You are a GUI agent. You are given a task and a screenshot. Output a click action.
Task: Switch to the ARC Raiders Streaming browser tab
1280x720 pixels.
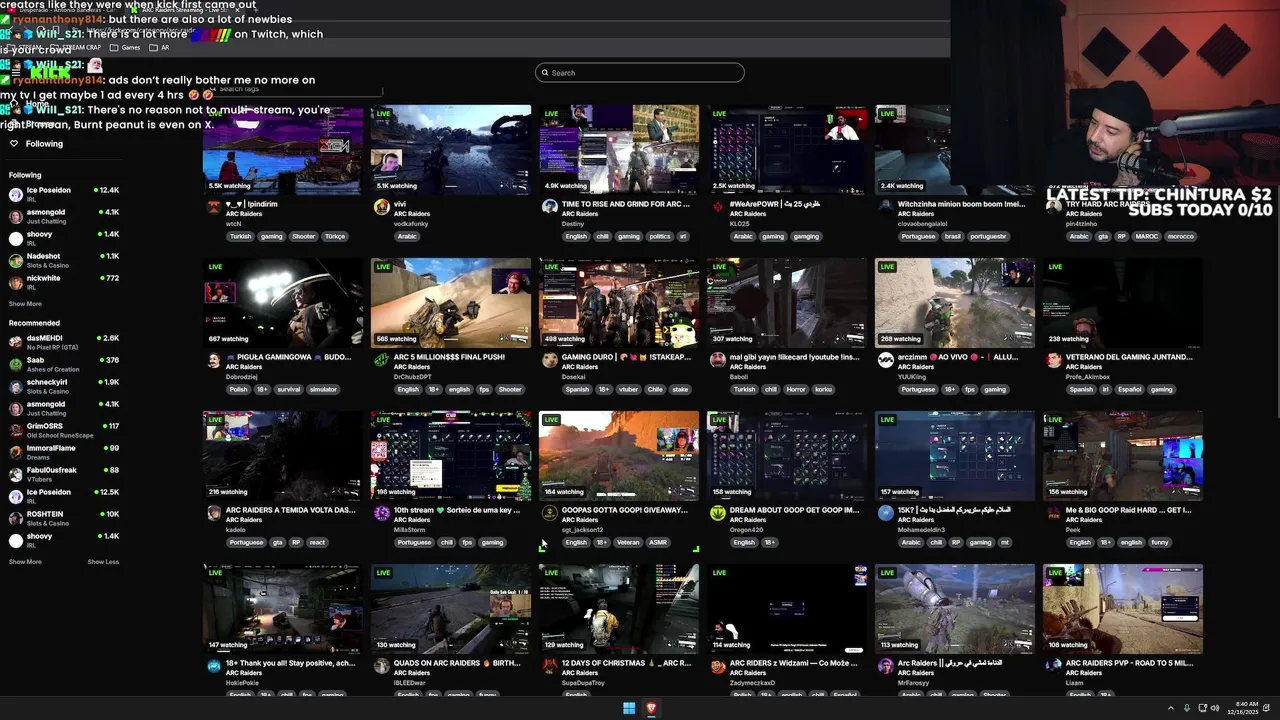[185, 9]
